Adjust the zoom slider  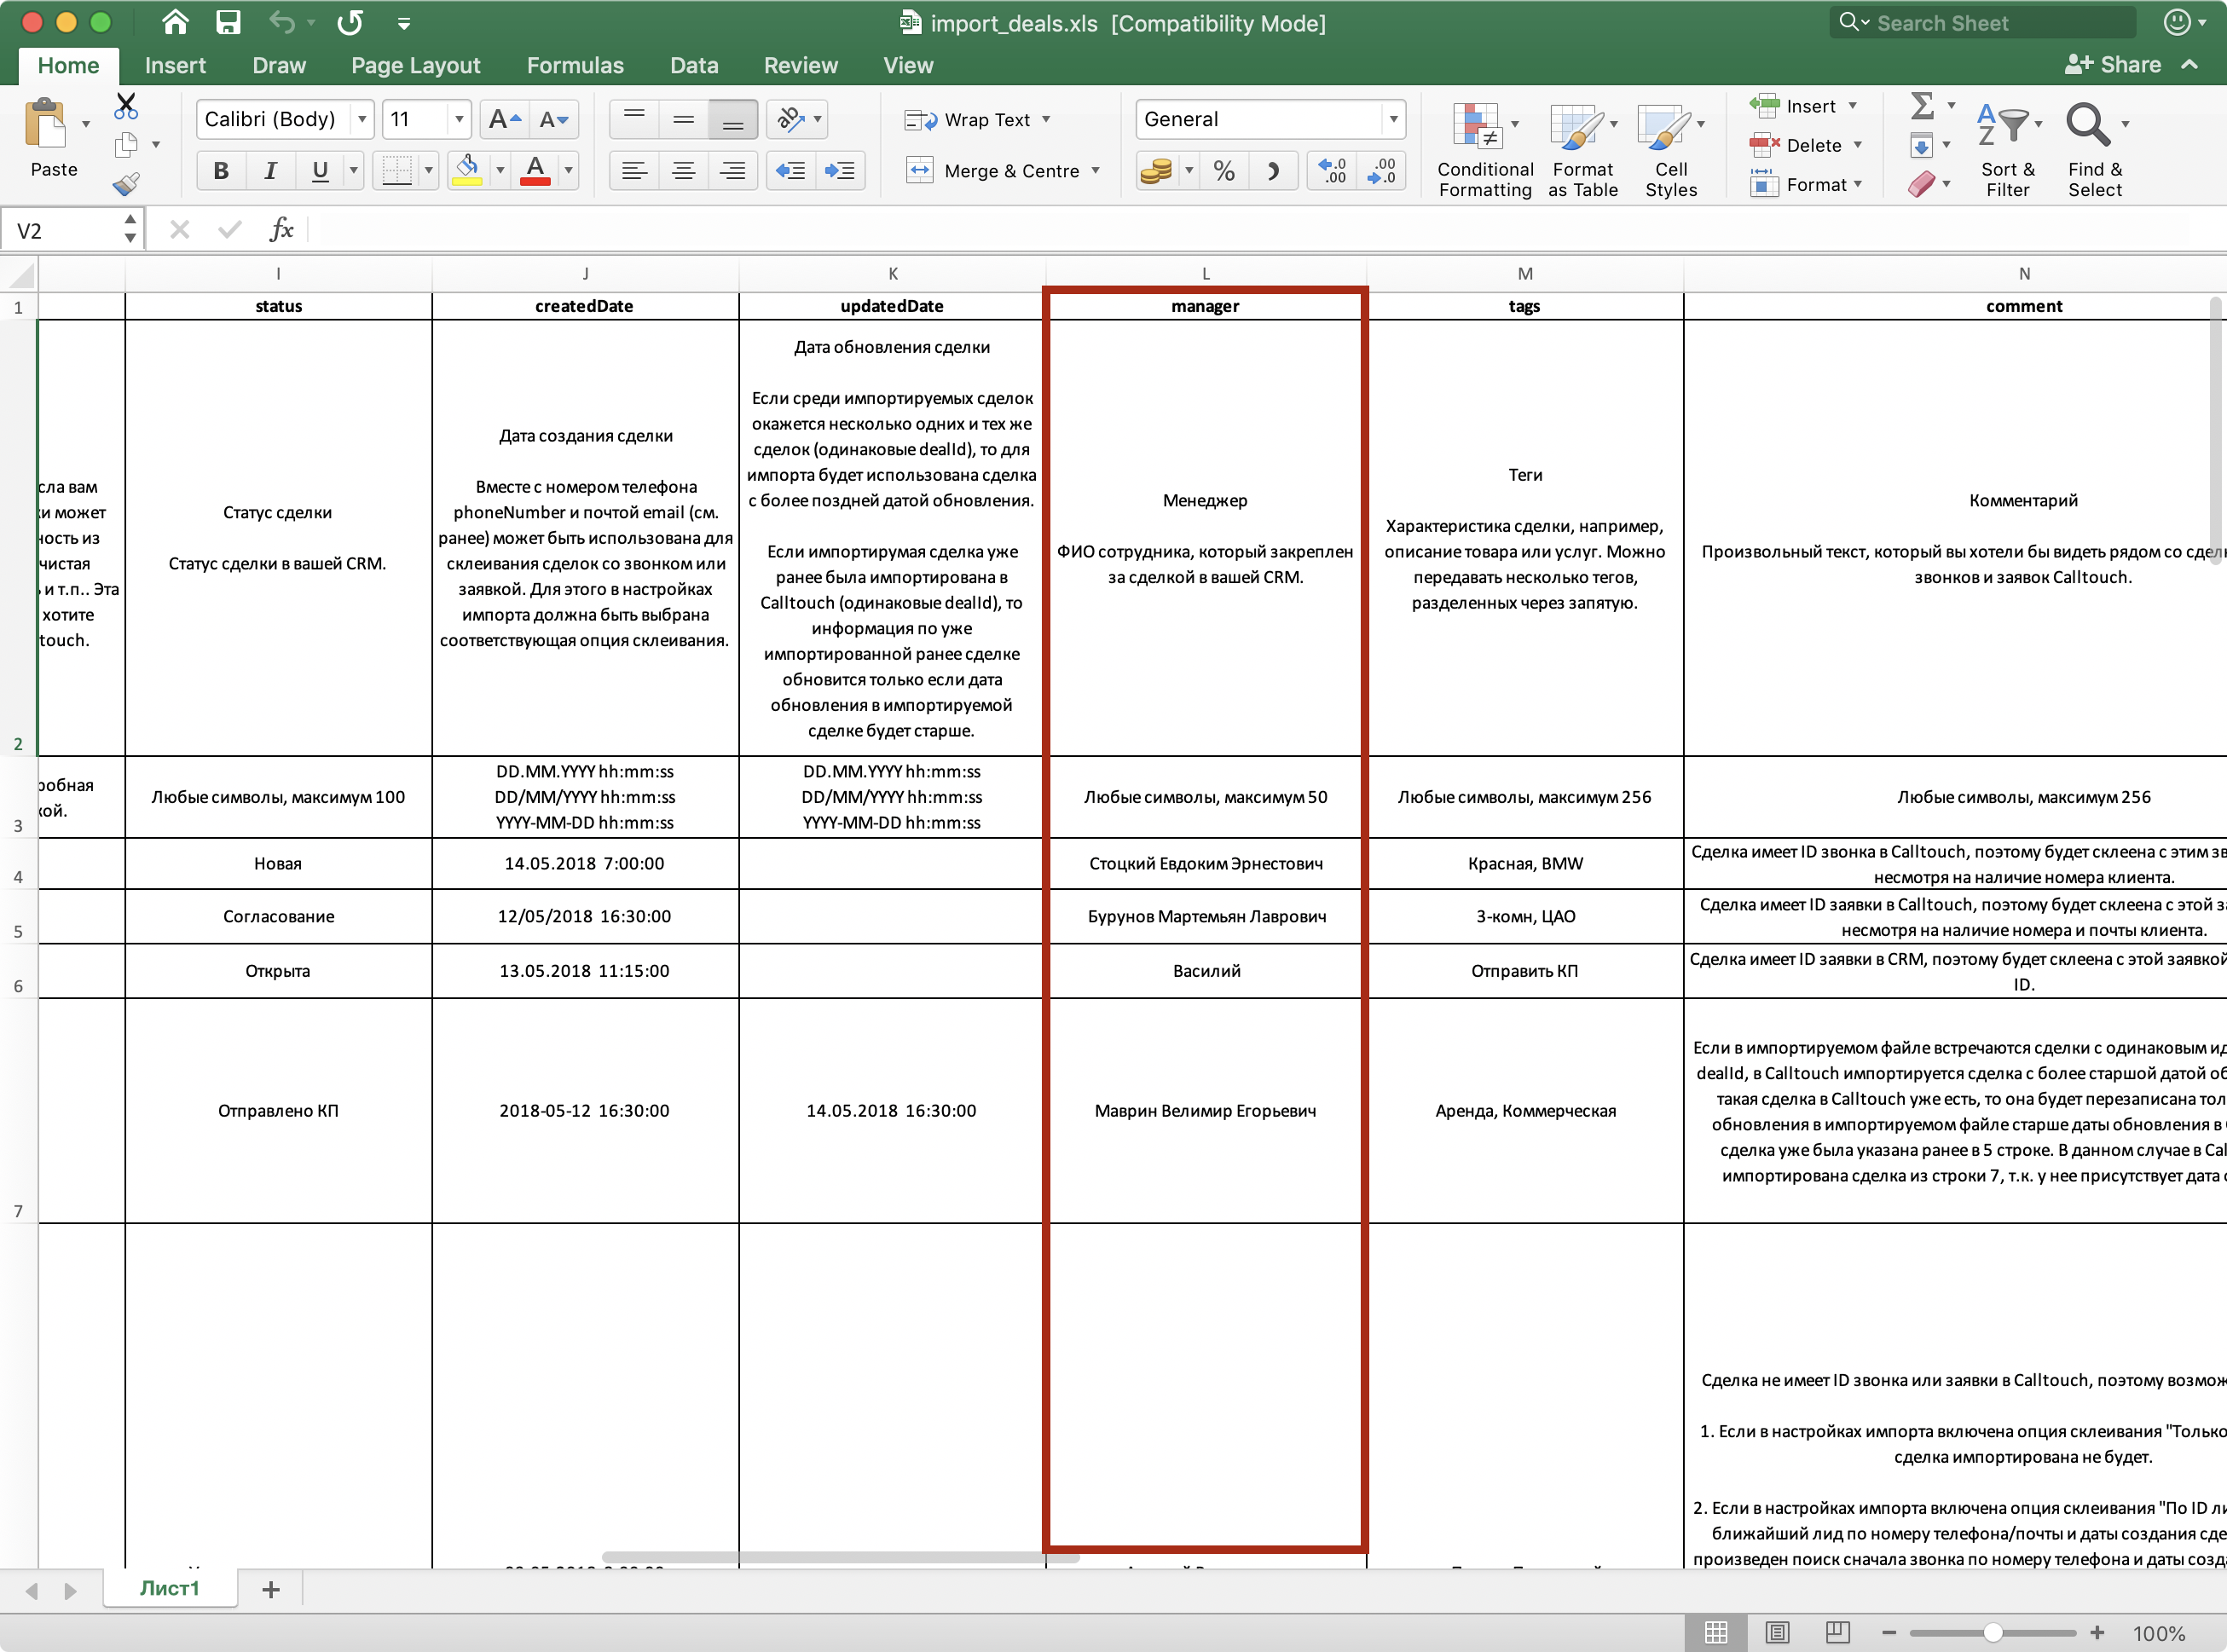(1993, 1633)
